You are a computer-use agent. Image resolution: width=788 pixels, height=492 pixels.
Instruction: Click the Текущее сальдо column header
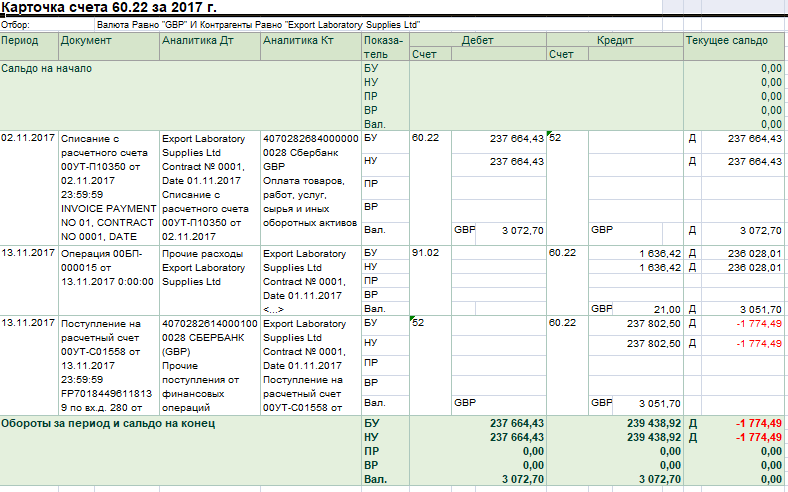[727, 41]
